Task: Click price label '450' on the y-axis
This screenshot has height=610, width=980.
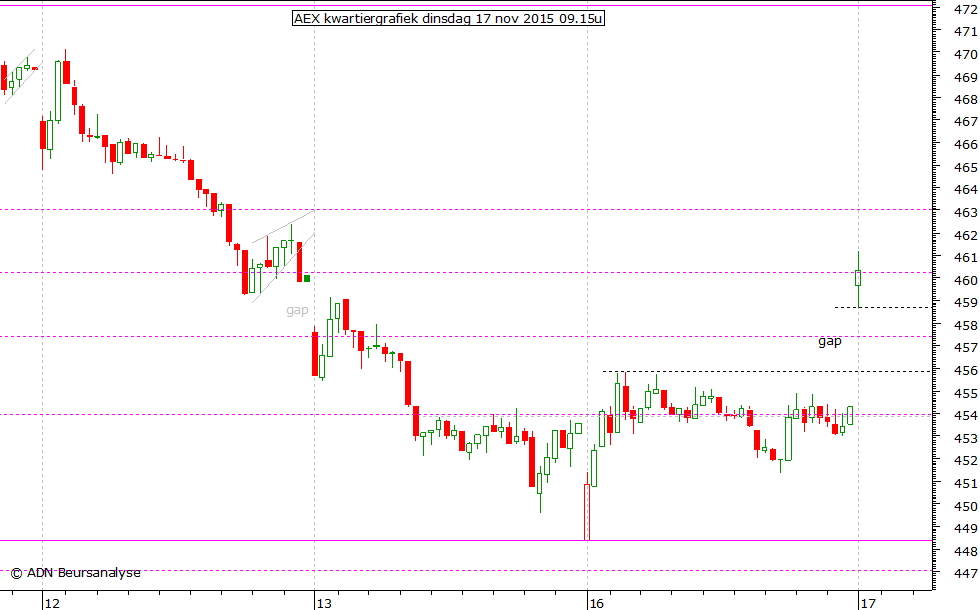Action: coord(966,506)
